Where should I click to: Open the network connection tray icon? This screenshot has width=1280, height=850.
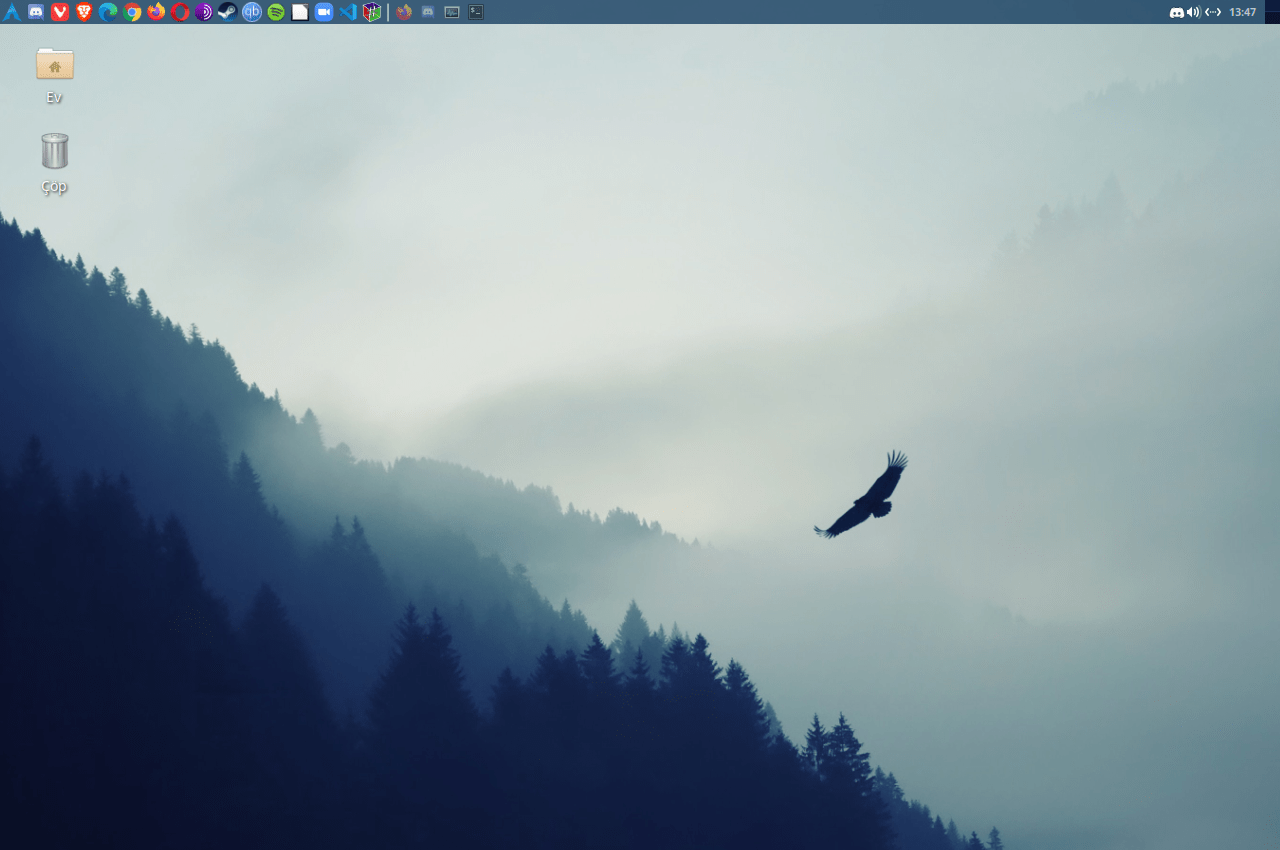(x=1213, y=12)
